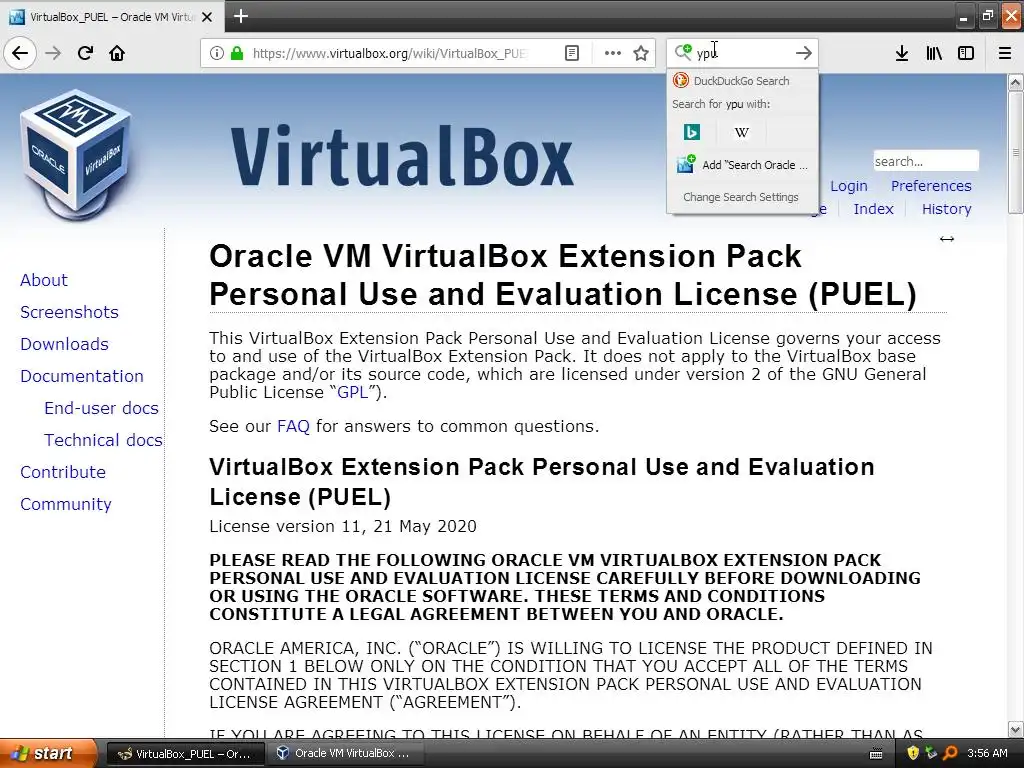The height and width of the screenshot is (768, 1024).
Task: Follow the FAQ link
Action: [293, 426]
